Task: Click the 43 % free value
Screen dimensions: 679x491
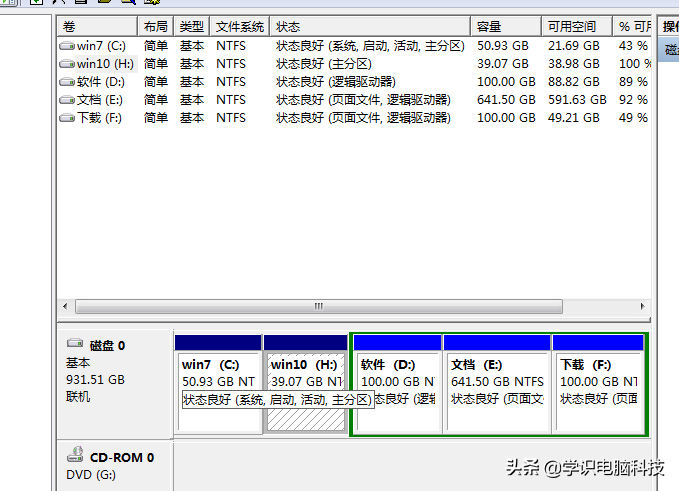Action: [633, 45]
